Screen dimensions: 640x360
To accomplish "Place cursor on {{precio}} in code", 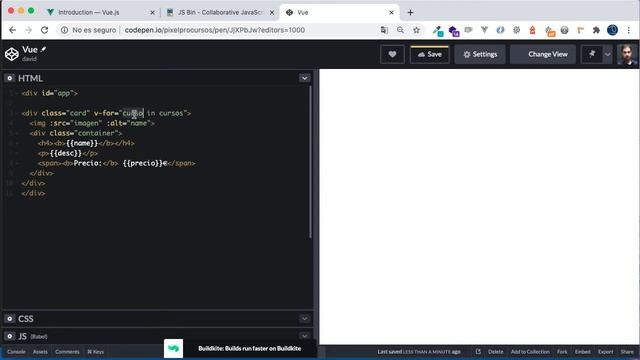I will click(x=143, y=163).
